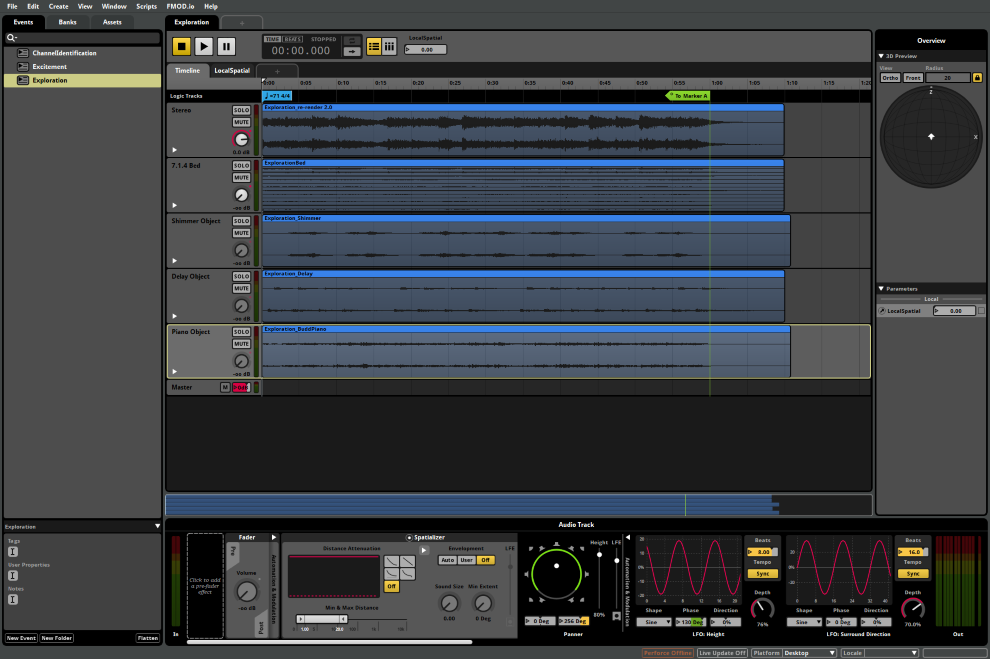Viewport: 990px width, 659px height.
Task: Turn off distance attenuation with the Off button
Action: [391, 586]
